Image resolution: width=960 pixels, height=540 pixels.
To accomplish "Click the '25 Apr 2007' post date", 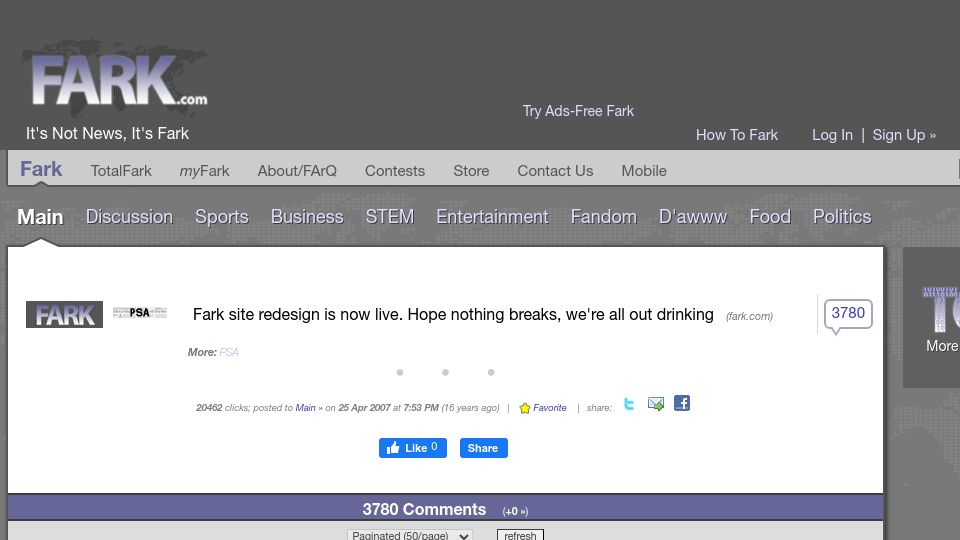I will (364, 408).
